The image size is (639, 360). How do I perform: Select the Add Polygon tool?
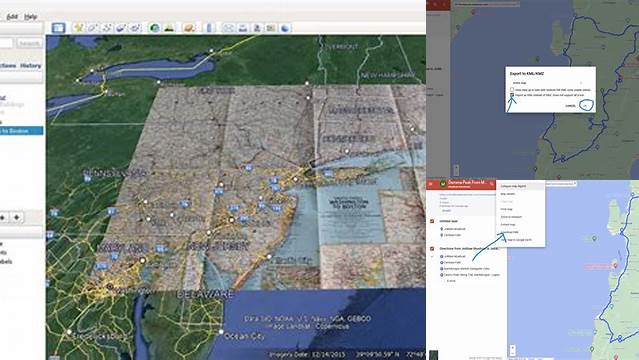tap(92, 28)
